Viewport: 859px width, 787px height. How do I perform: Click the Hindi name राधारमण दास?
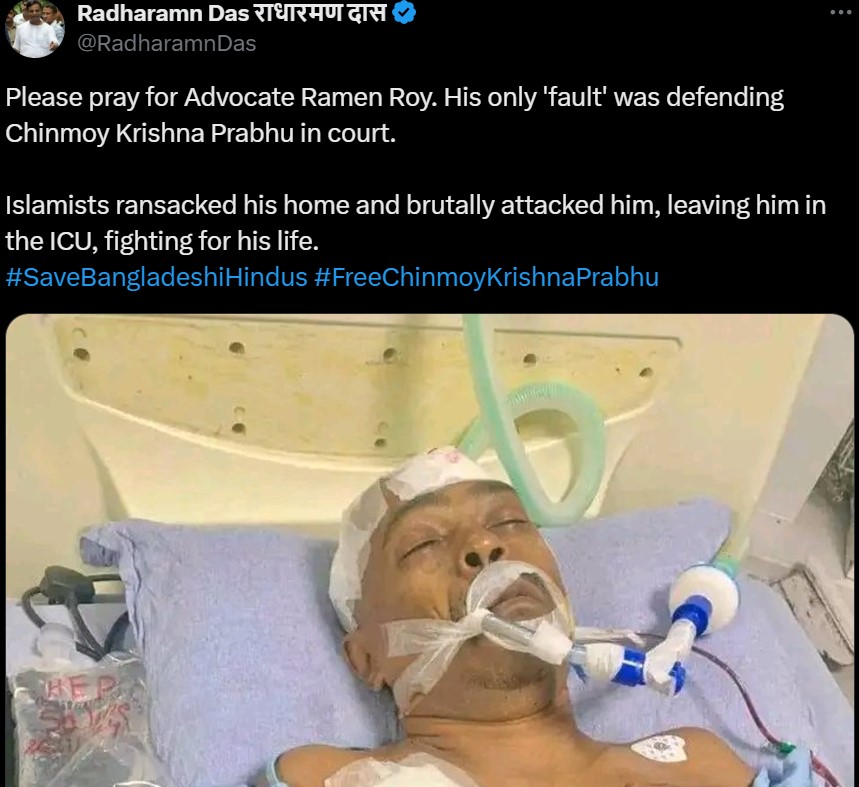(320, 13)
